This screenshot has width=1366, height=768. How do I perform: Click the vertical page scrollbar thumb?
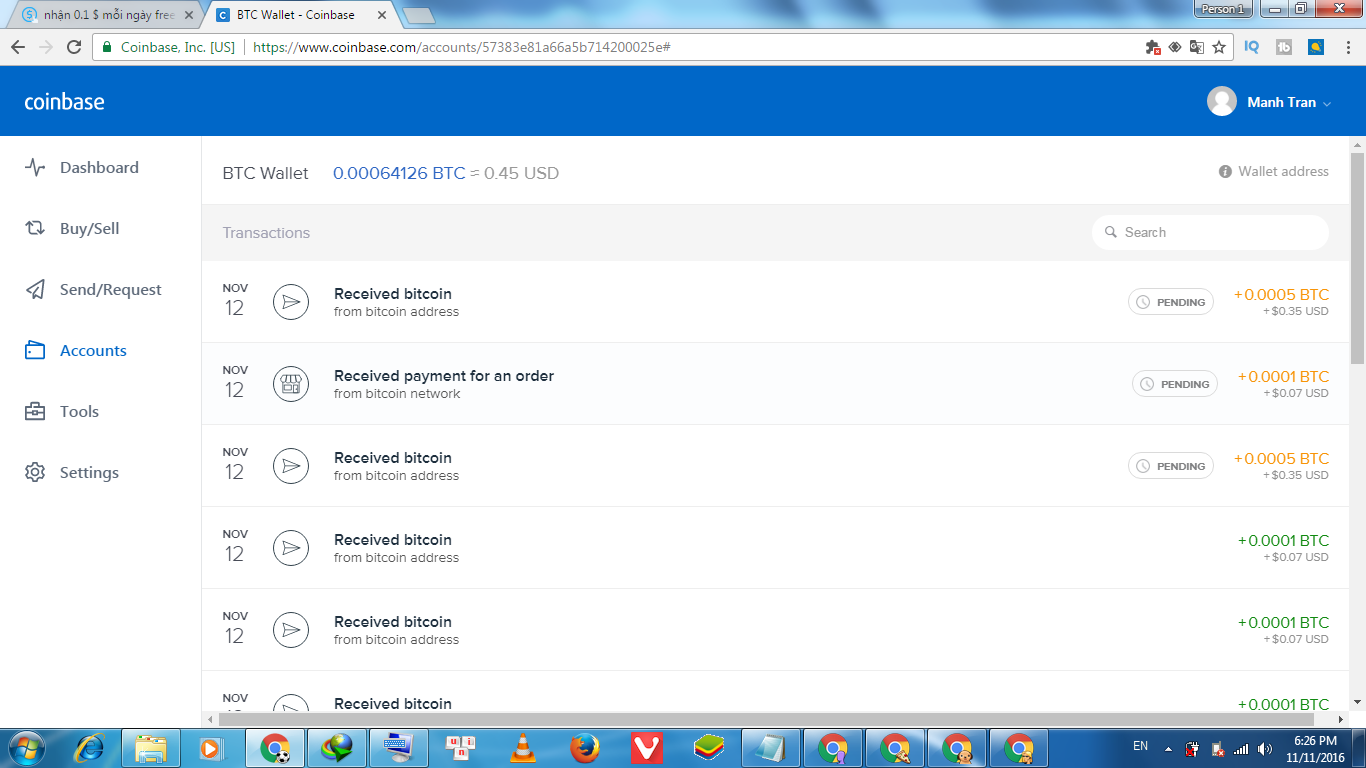pos(1357,258)
